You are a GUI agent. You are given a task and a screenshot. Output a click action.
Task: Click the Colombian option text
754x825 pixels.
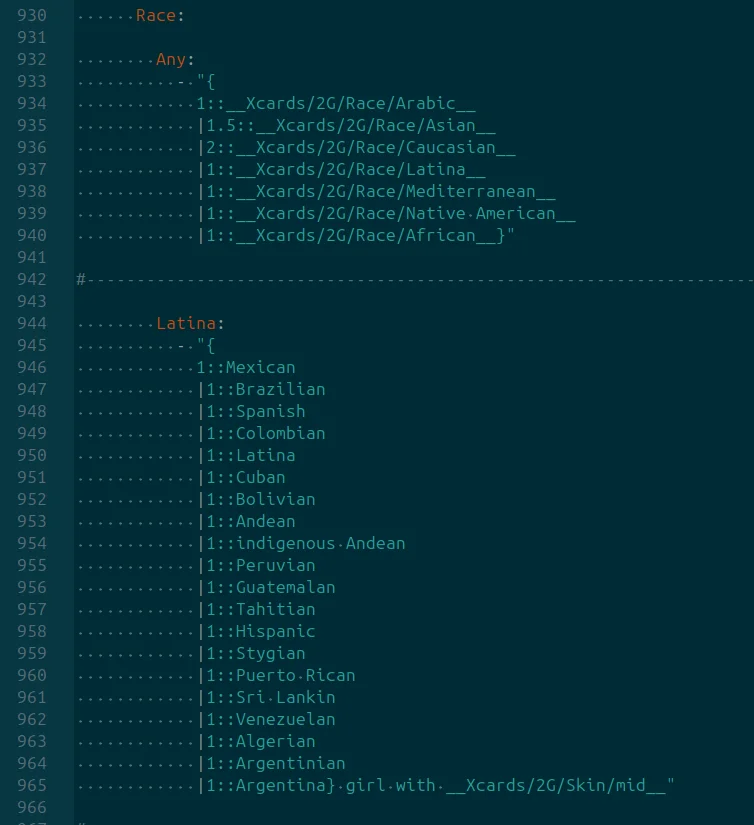tap(280, 434)
